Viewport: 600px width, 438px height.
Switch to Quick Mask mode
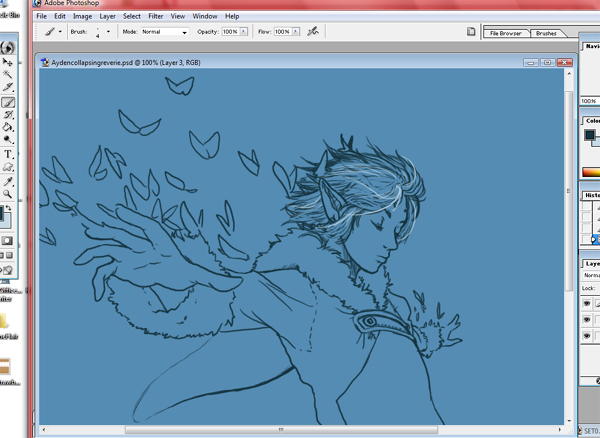point(7,241)
